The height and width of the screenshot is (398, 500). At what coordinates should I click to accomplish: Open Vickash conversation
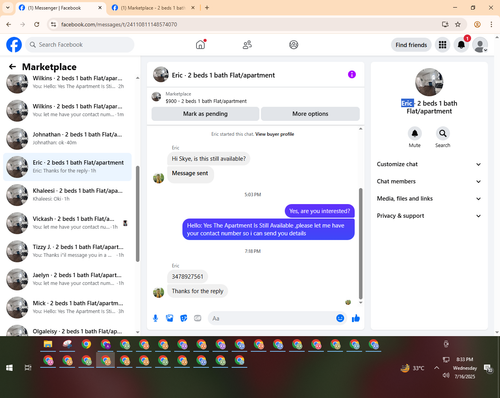pos(68,223)
